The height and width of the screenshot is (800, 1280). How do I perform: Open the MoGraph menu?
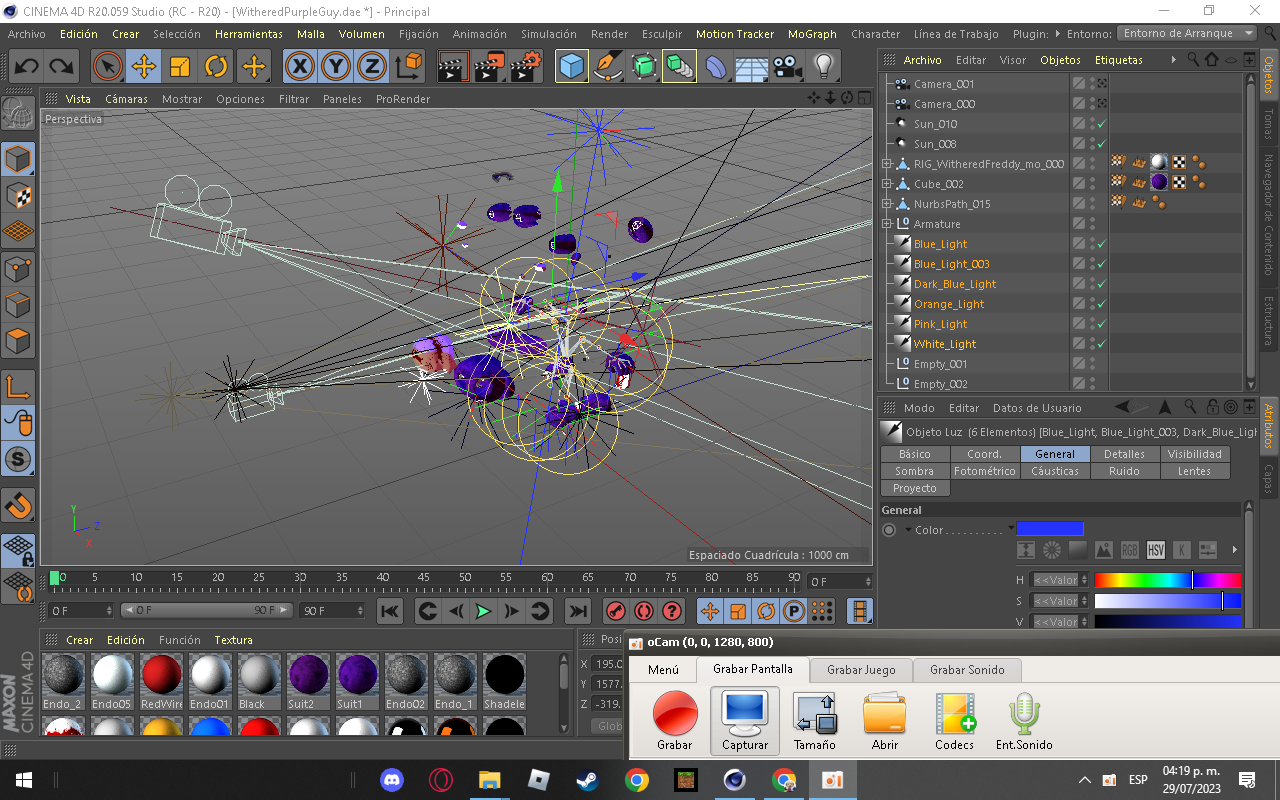point(812,34)
